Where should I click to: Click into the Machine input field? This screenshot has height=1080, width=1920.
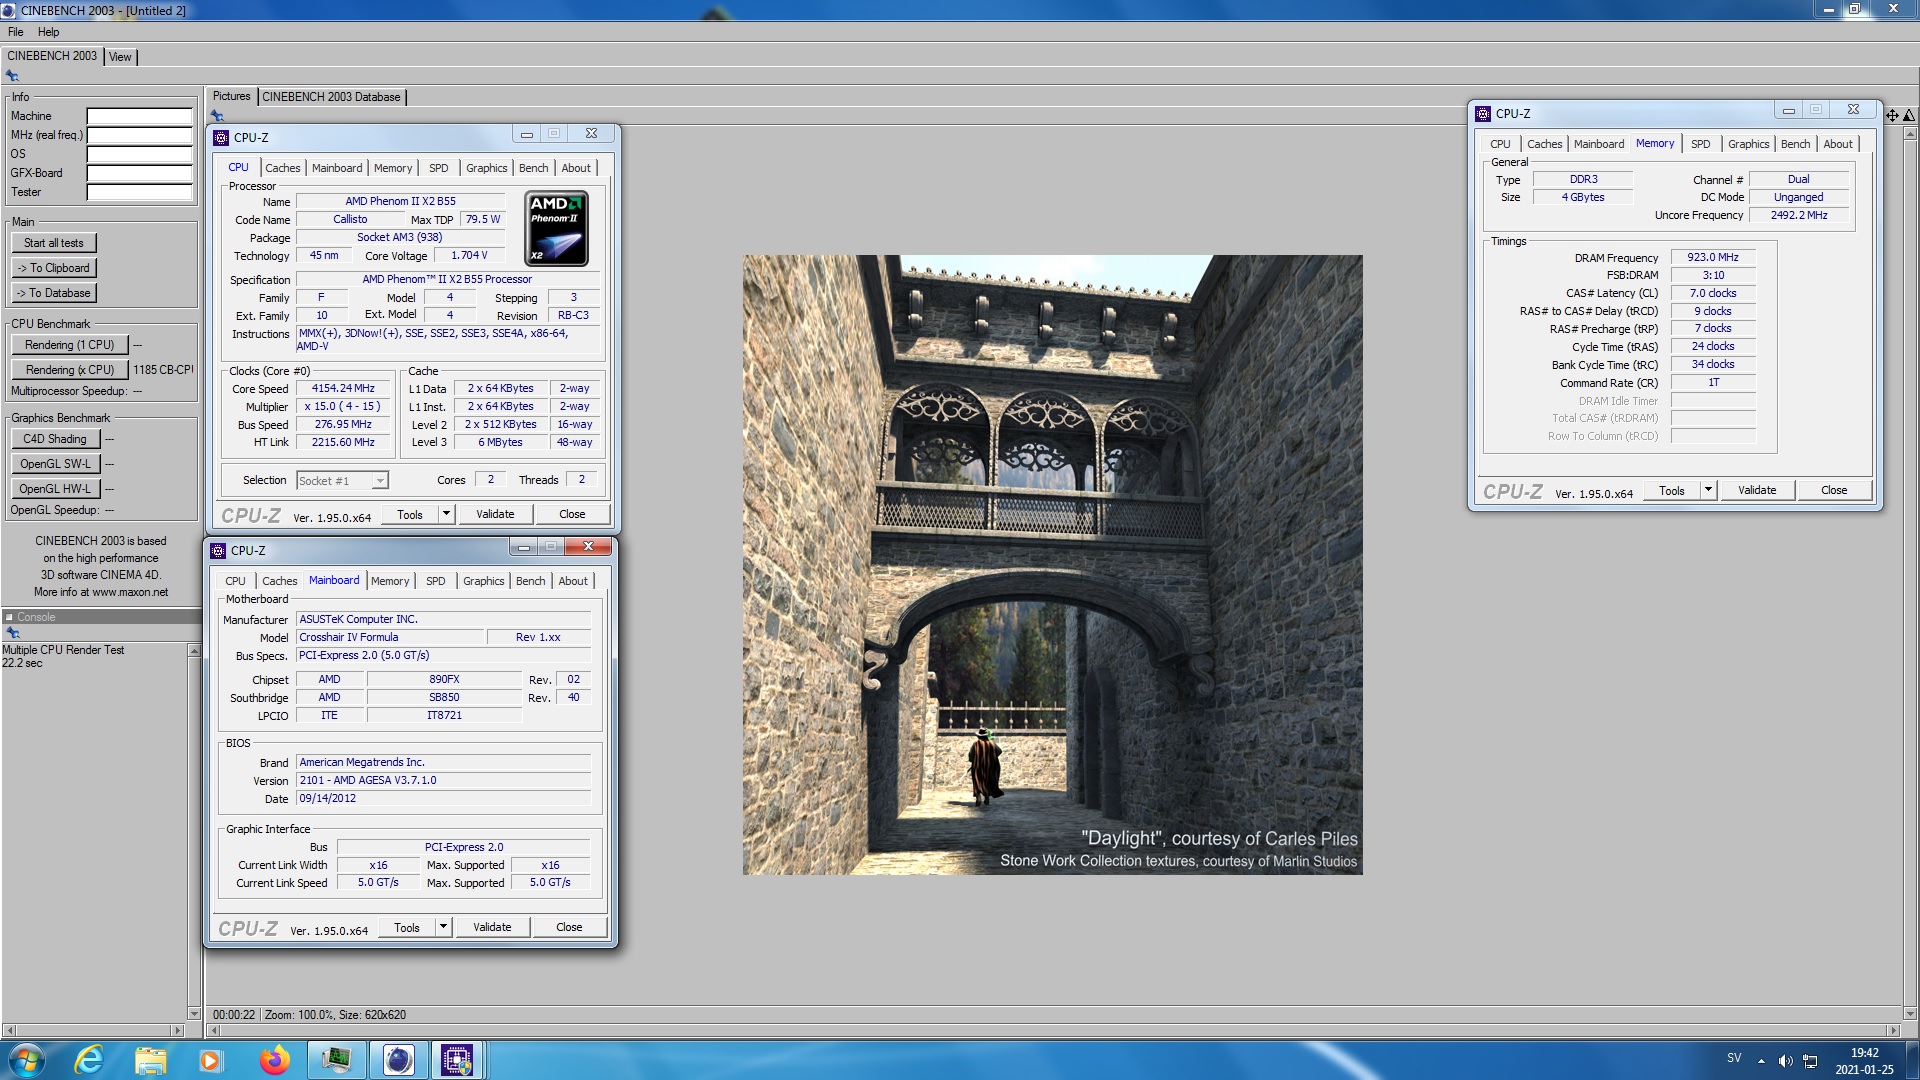pos(140,116)
